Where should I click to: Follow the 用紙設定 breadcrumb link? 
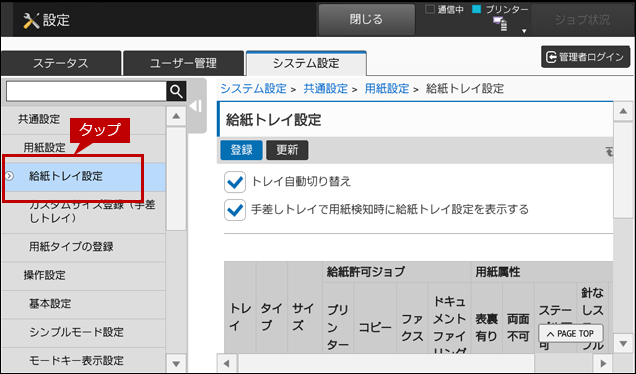pos(387,88)
